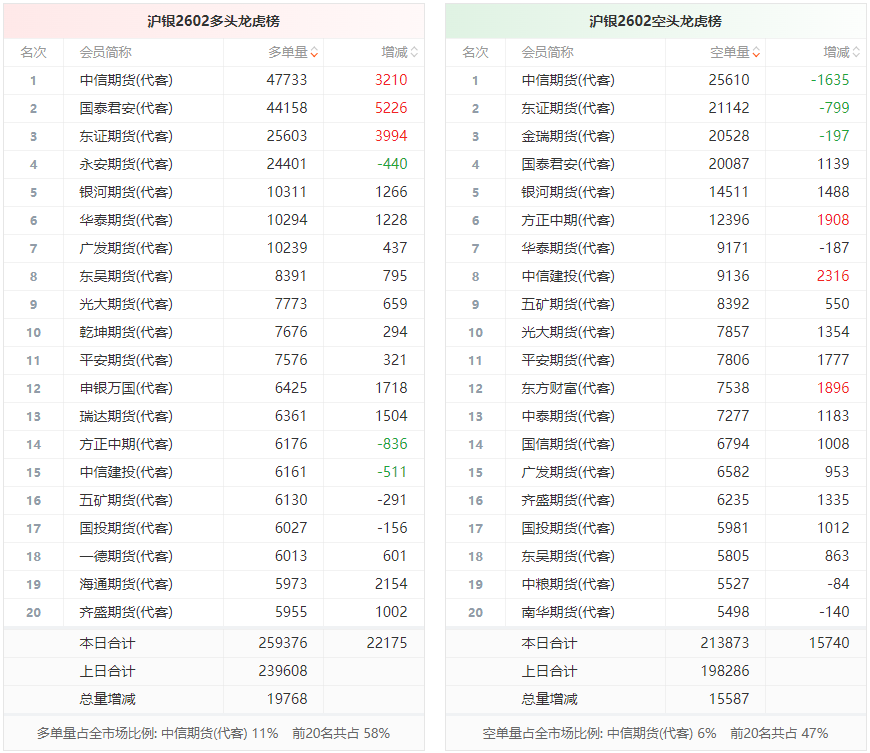Select 中信建投(代客) in long table
870x753 pixels.
coord(126,472)
